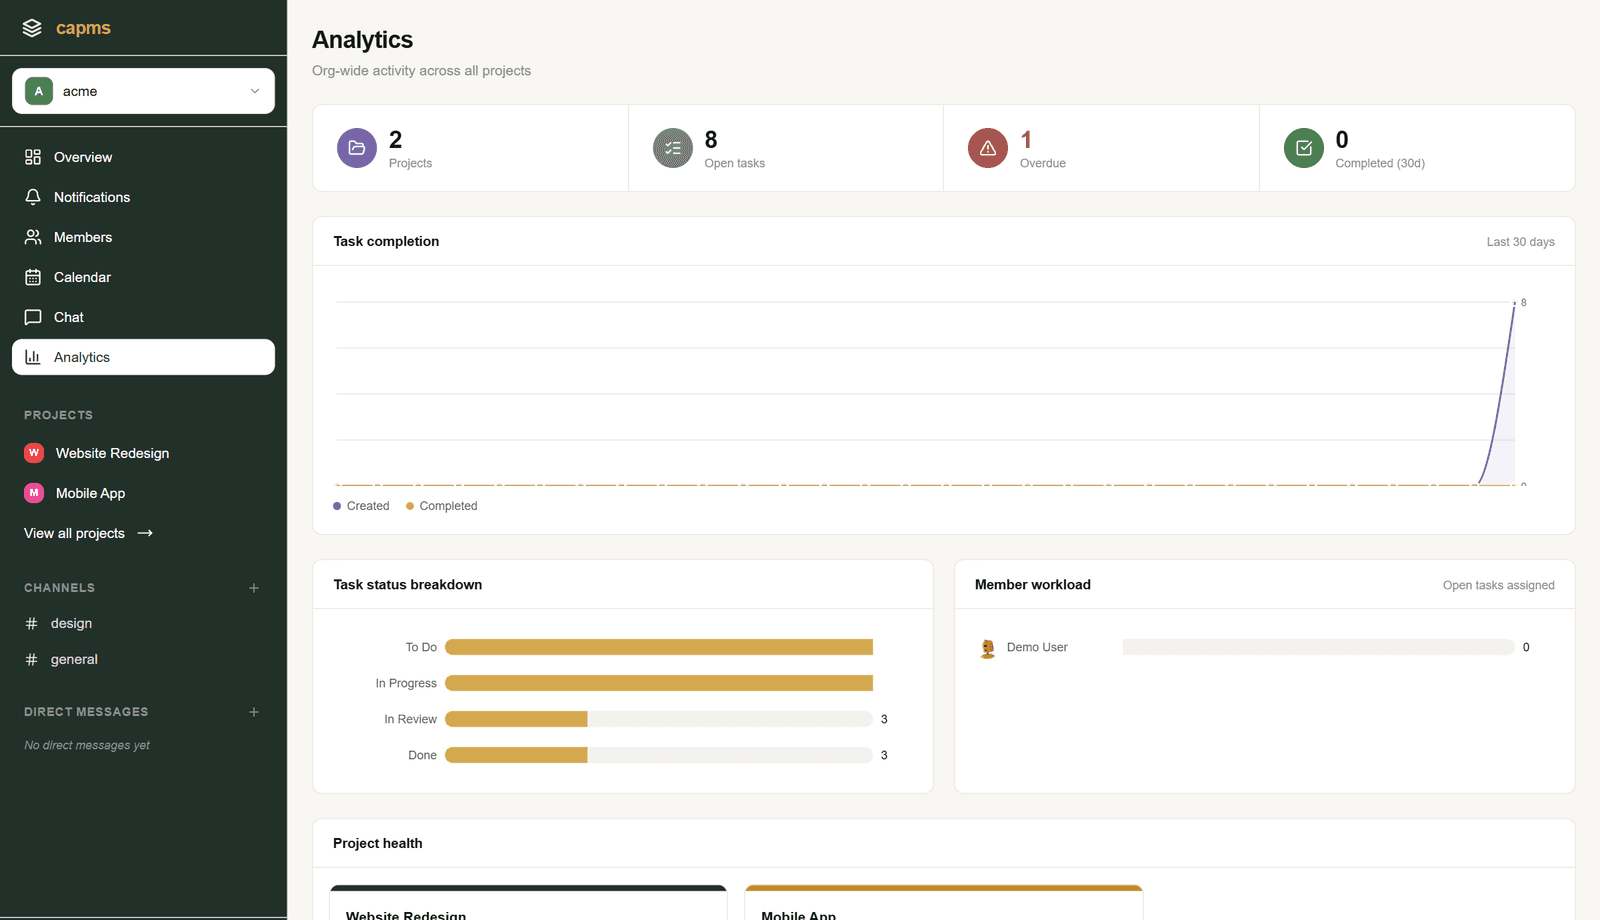Screen dimensions: 1600x920
Task: Click the green acme avatar badge
Action: tap(39, 91)
